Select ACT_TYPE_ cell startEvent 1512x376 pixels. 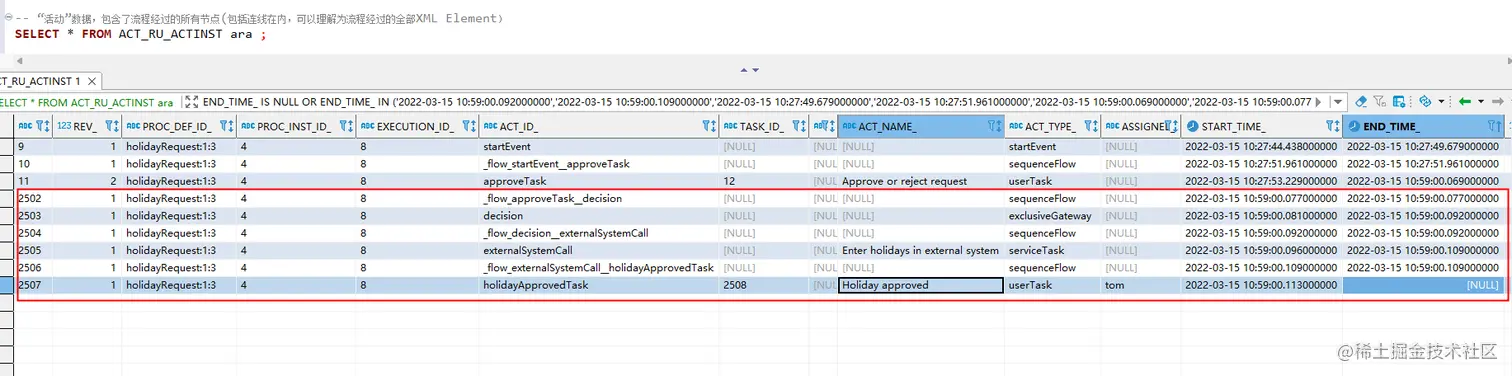coord(1053,146)
